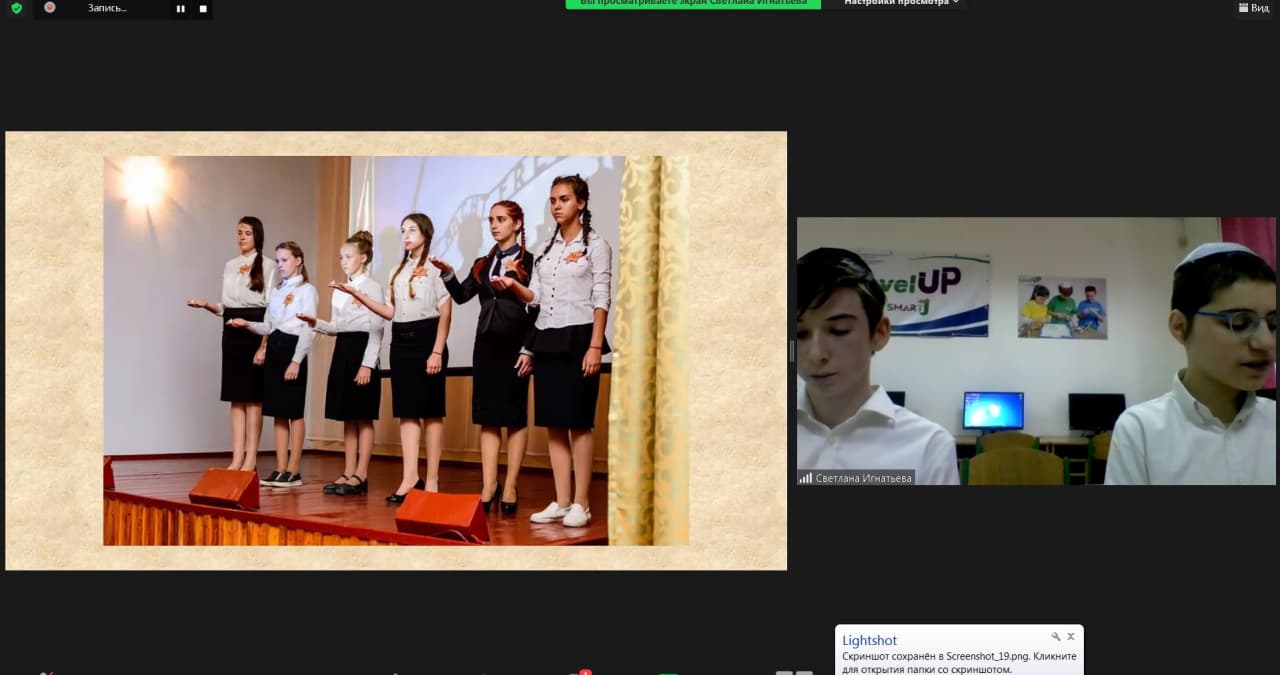Open the "Настройки просмотра" dropdown
The height and width of the screenshot is (675, 1280).
[896, 3]
